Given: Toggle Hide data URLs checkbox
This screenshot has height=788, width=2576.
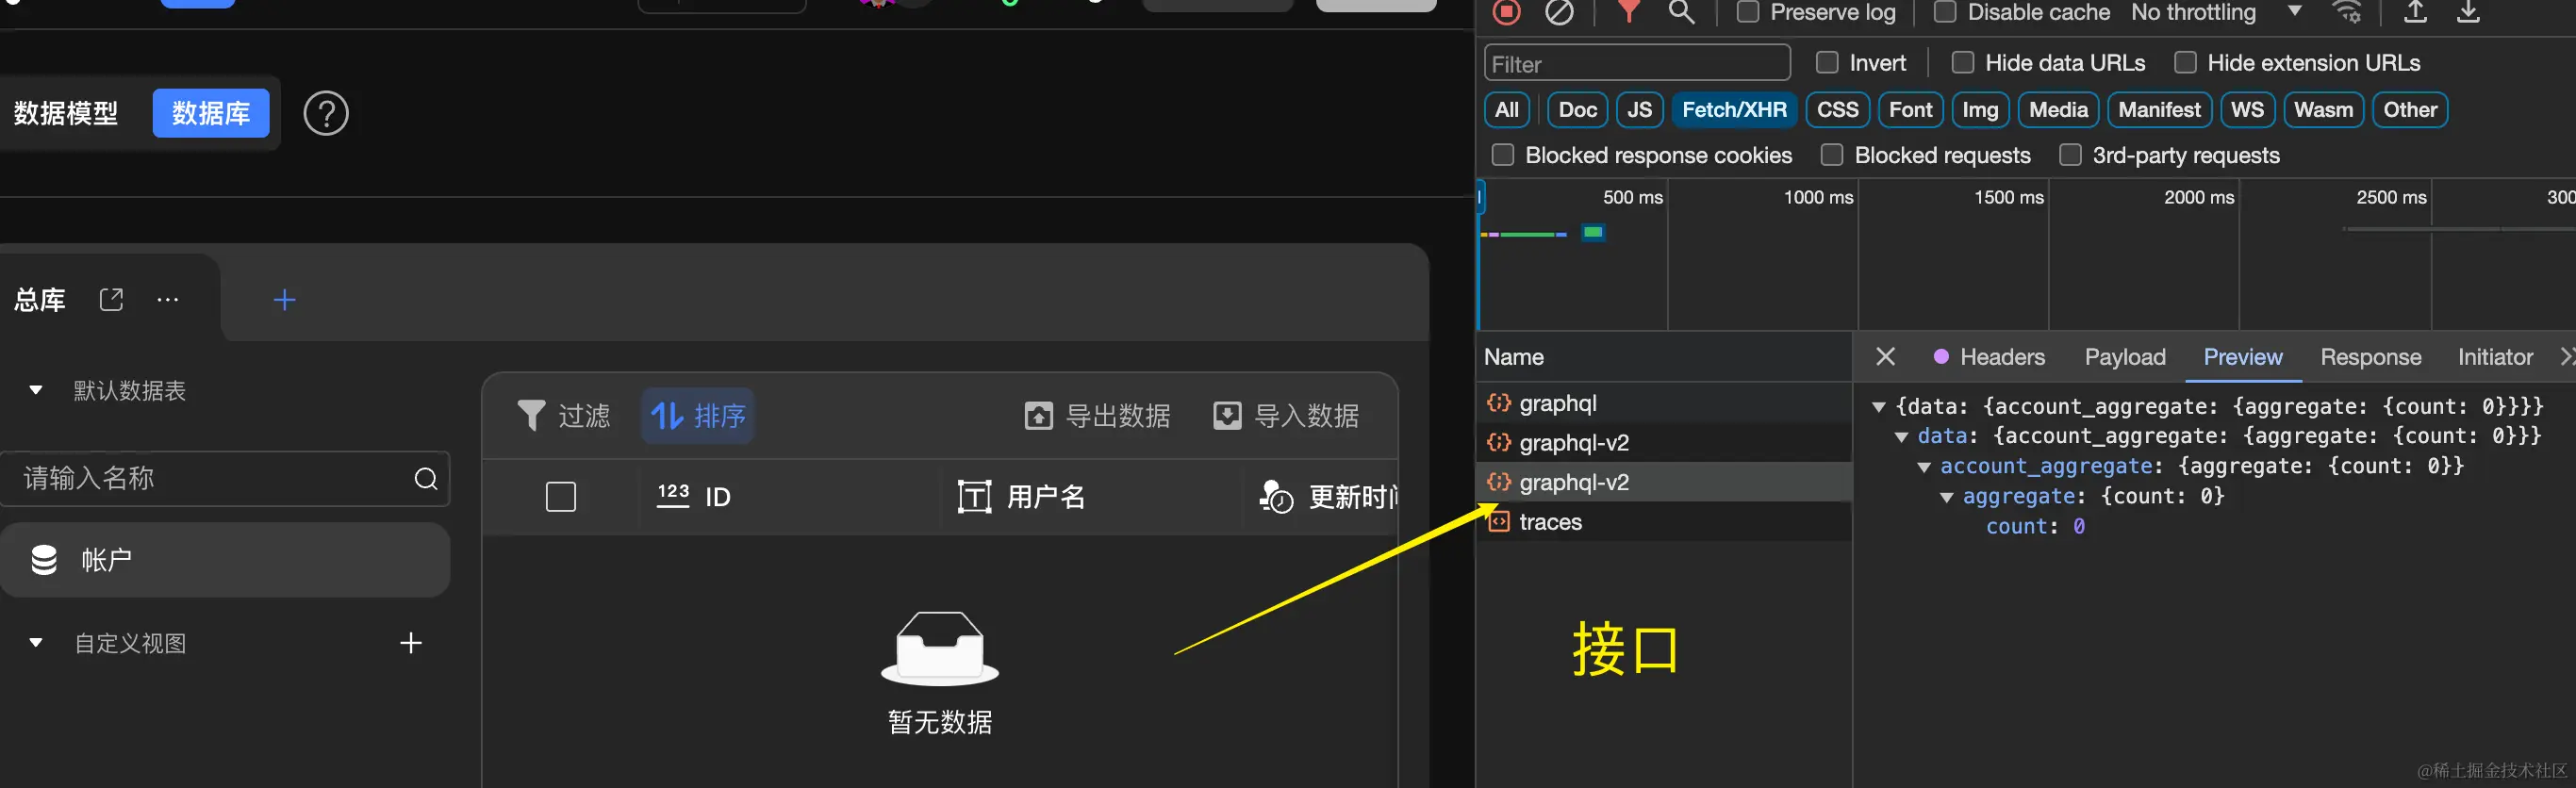Looking at the screenshot, I should click(1963, 63).
